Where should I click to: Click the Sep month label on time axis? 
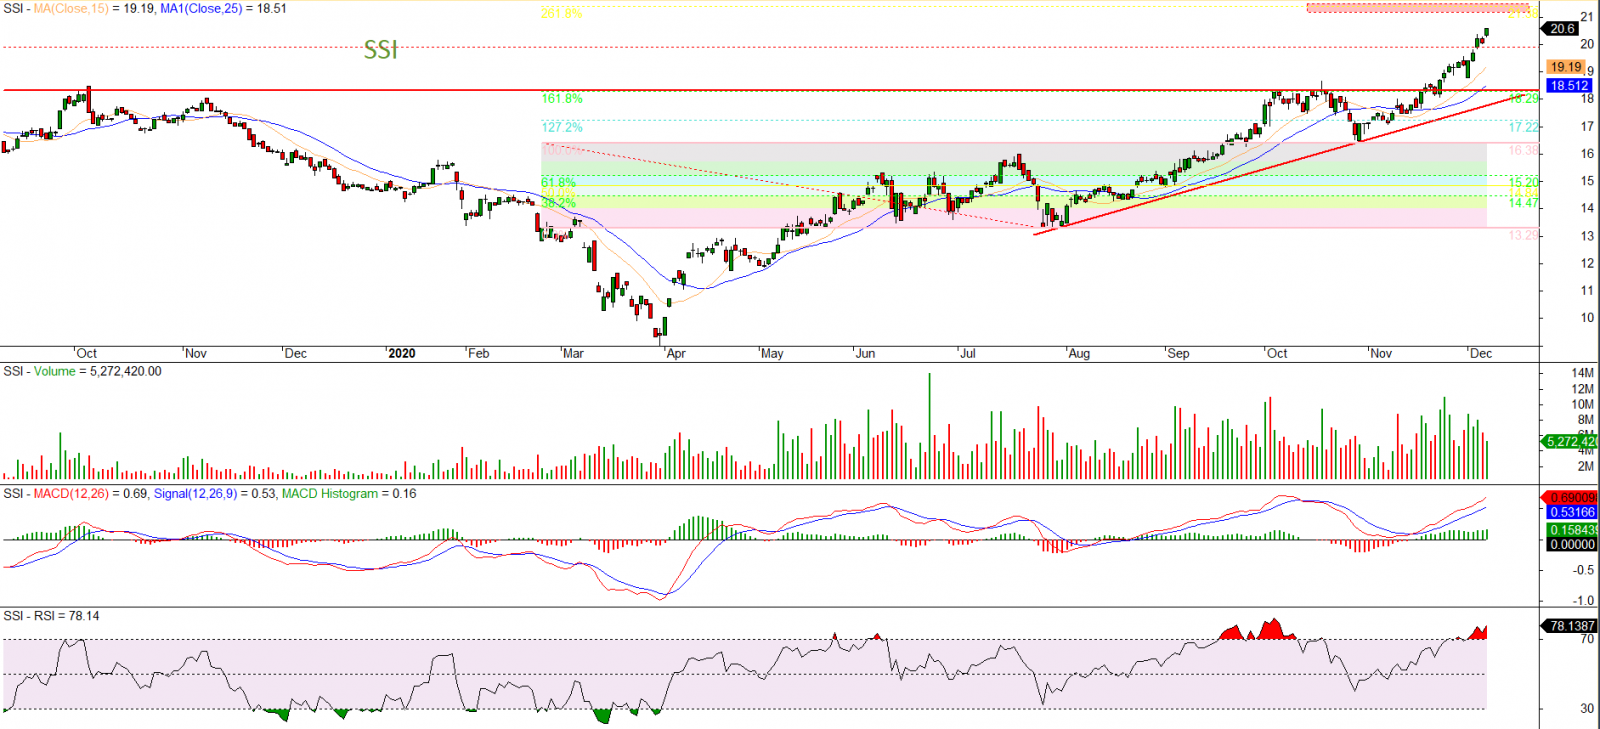(x=1179, y=353)
